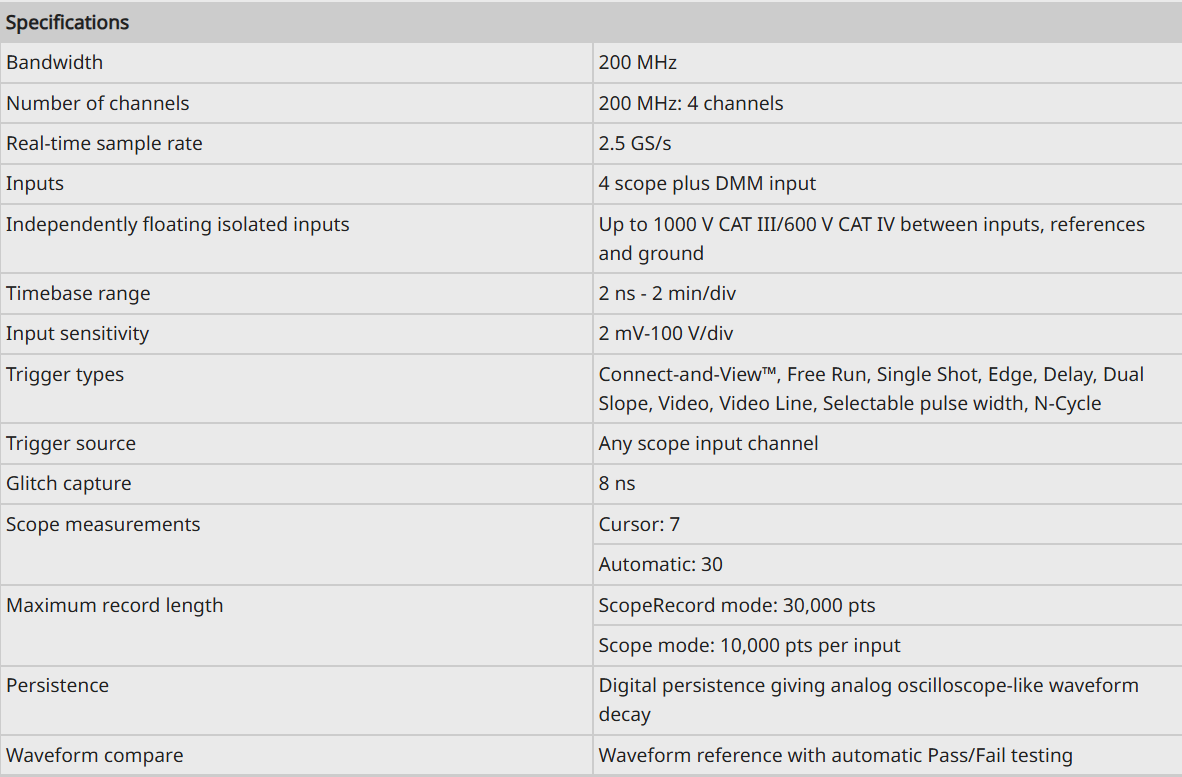The height and width of the screenshot is (777, 1182).
Task: Select Independently floating isolated inputs label
Action: [178, 224]
